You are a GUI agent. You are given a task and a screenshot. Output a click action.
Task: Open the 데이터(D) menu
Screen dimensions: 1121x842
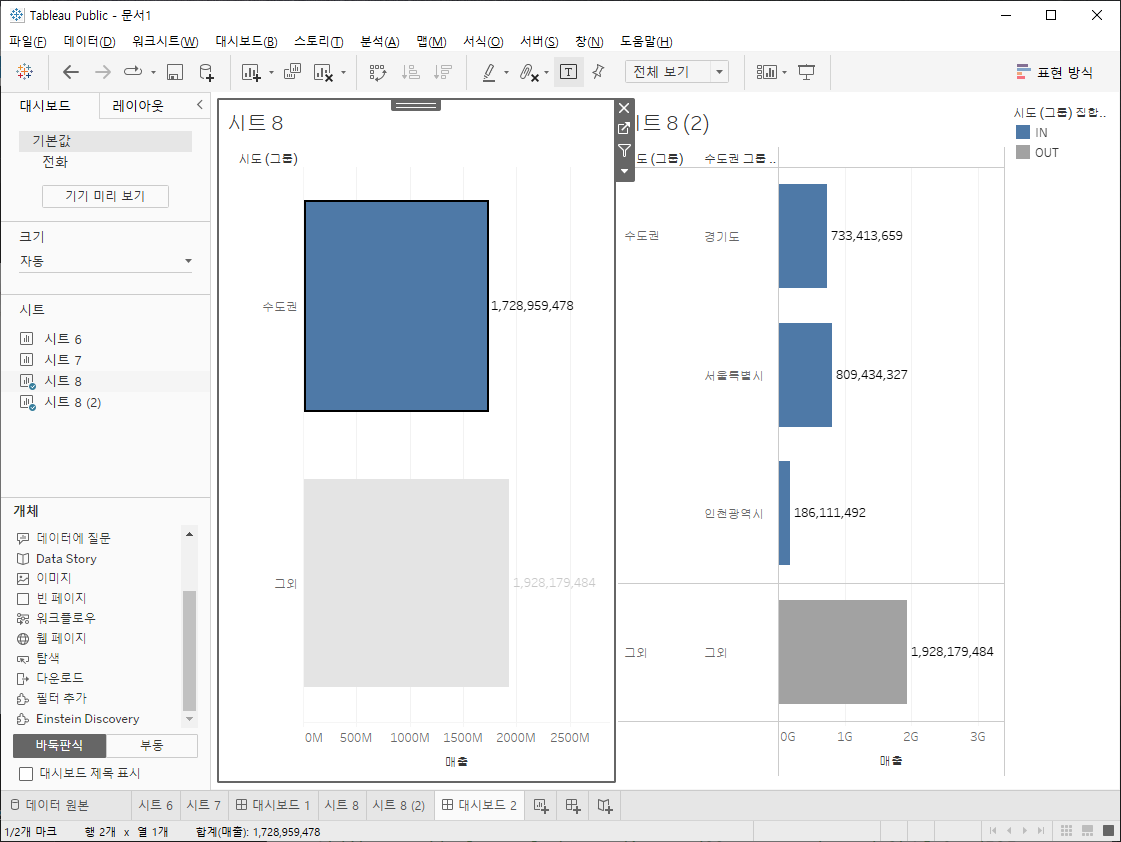click(x=89, y=41)
